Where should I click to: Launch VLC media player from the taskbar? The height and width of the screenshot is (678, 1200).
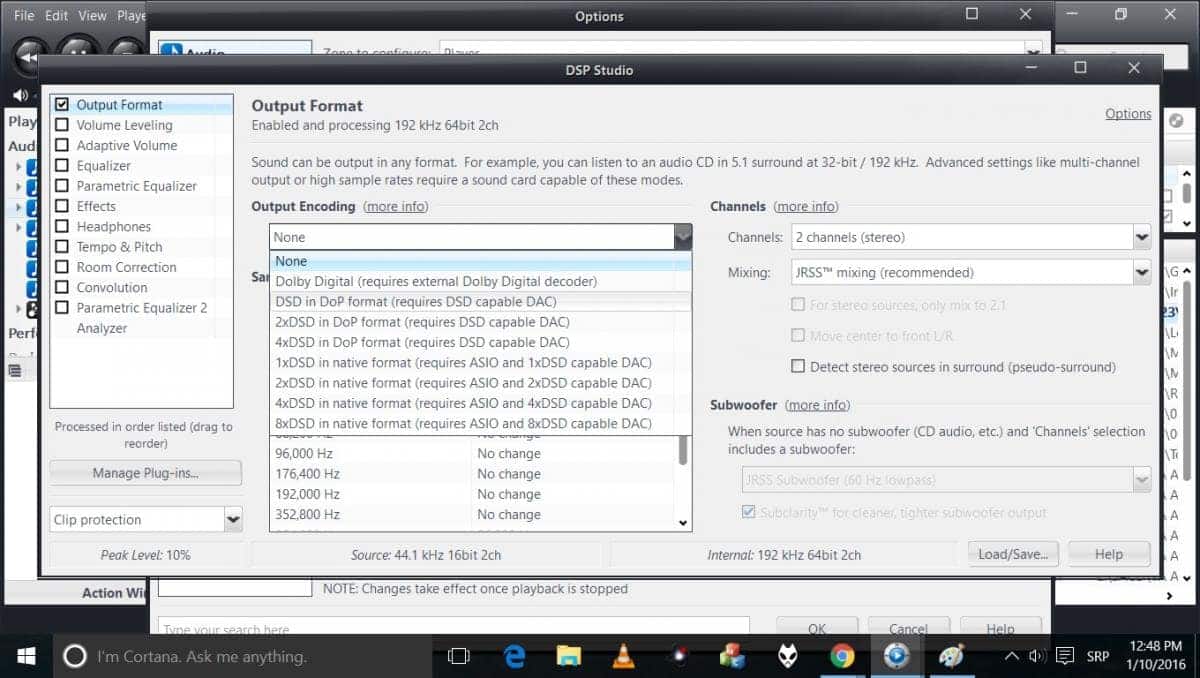(623, 657)
